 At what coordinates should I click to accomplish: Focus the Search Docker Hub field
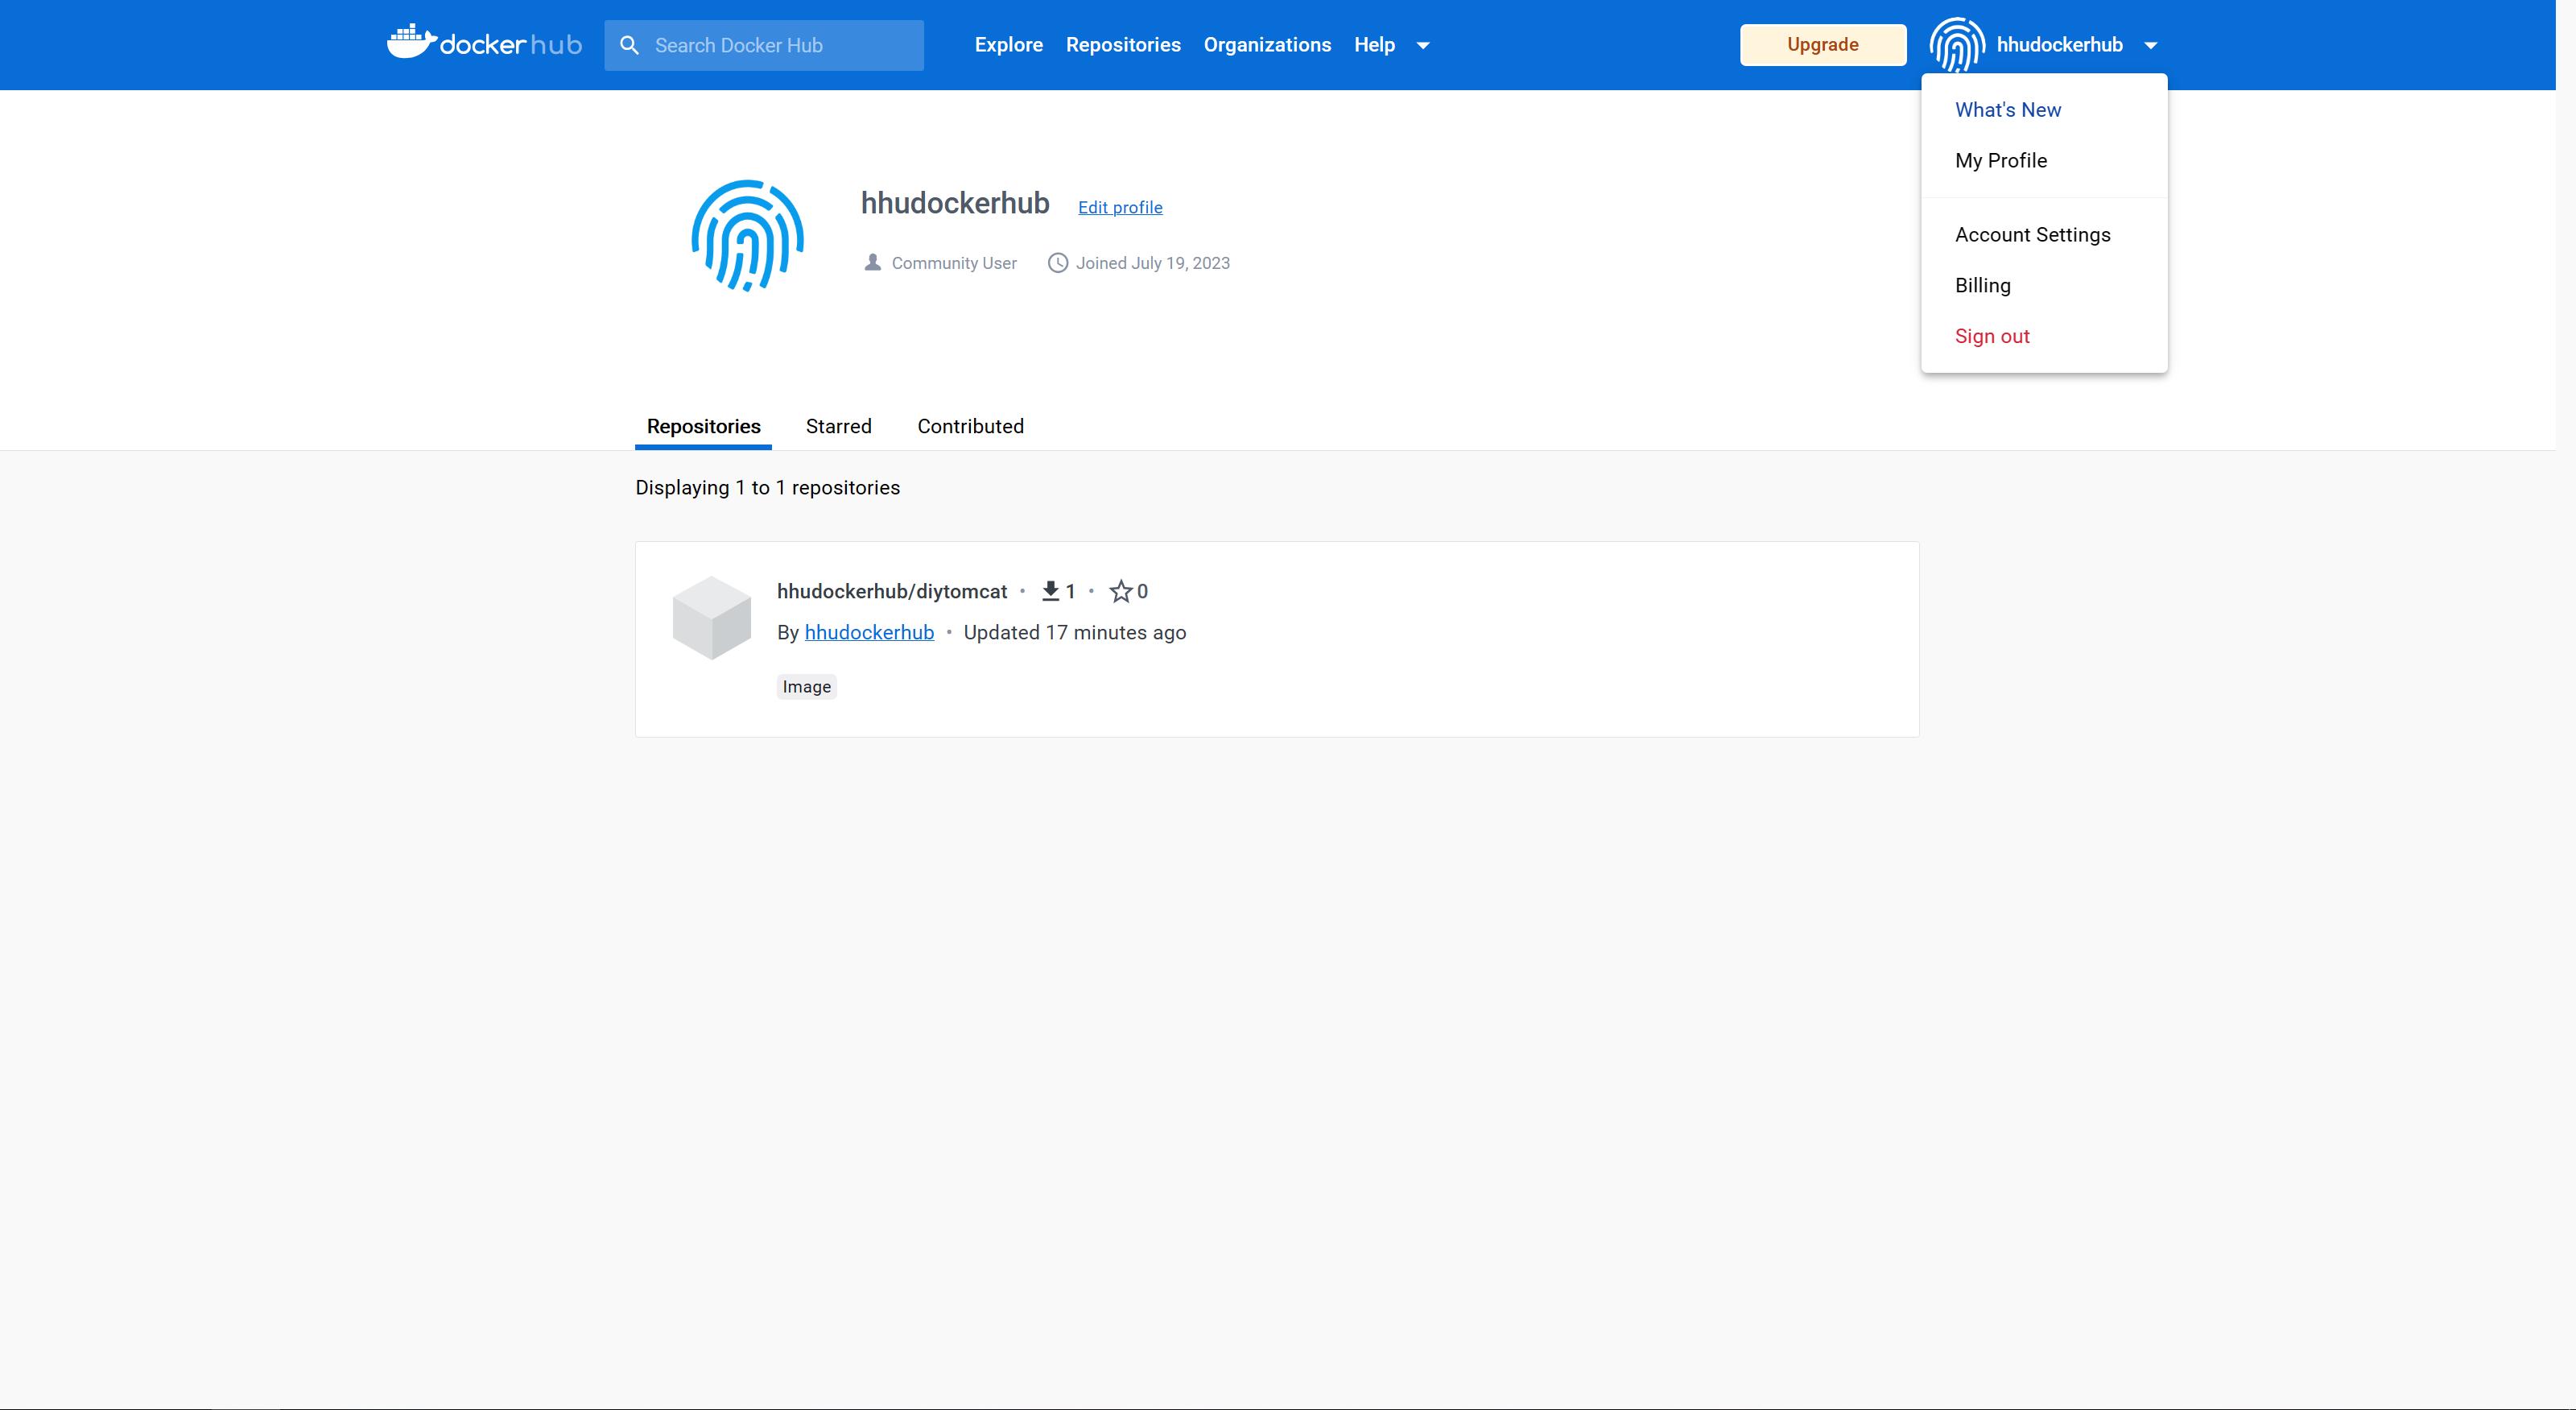click(764, 45)
